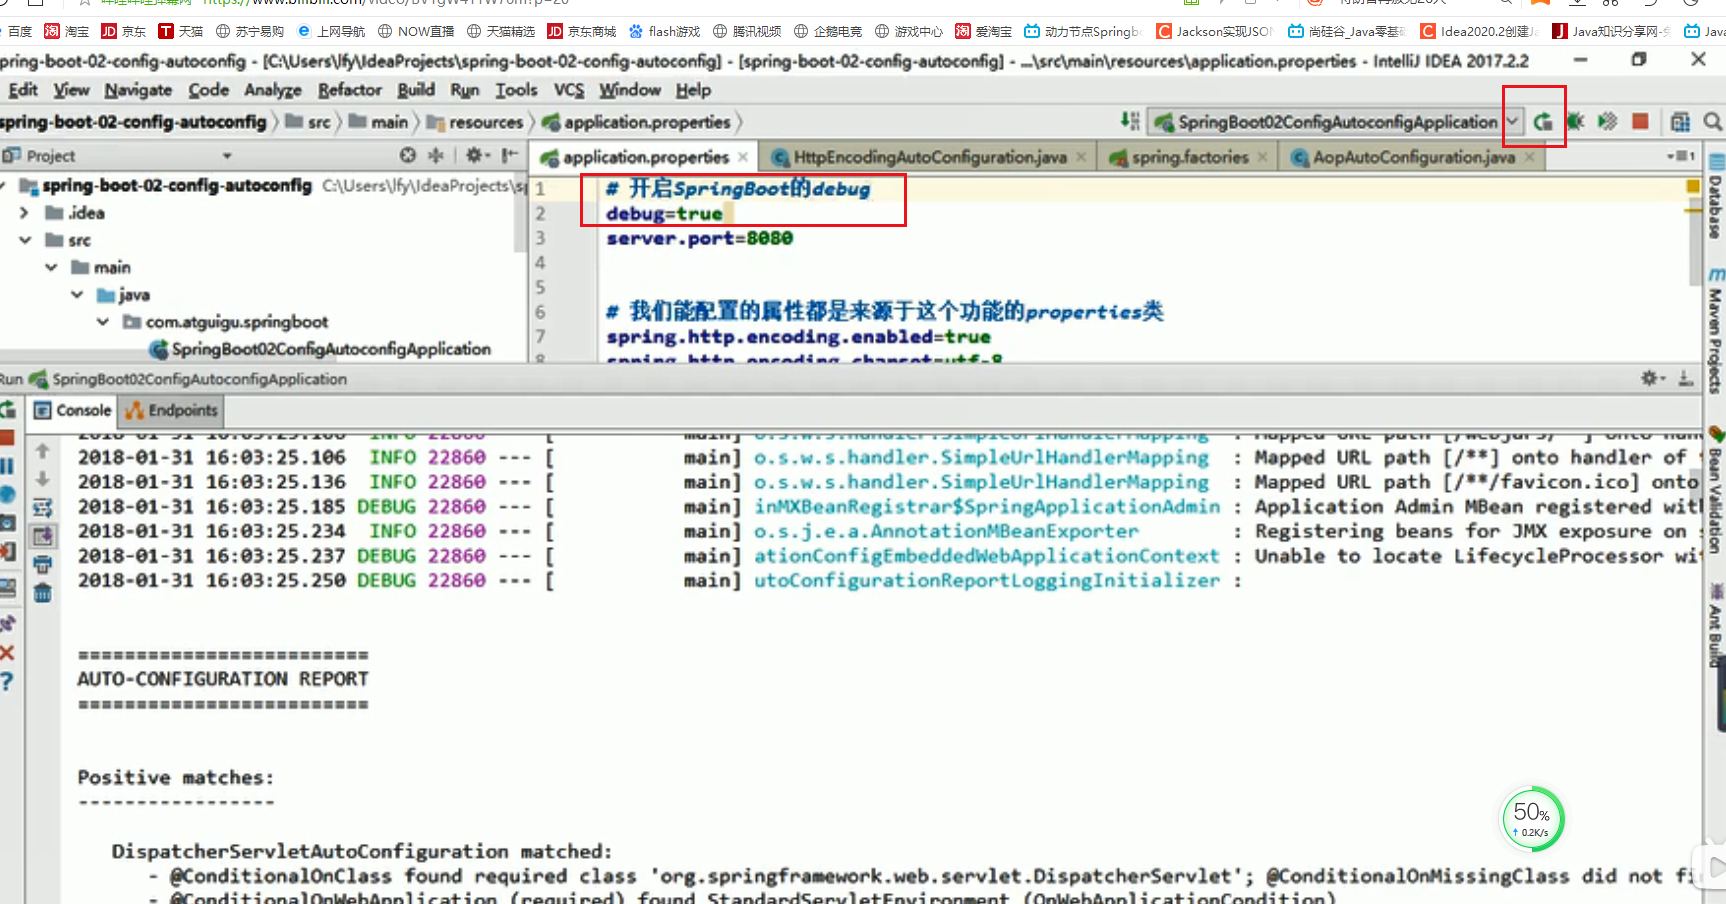The image size is (1726, 904).
Task: Click the yellow warning marker in editor stripe
Action: [x=1693, y=186]
